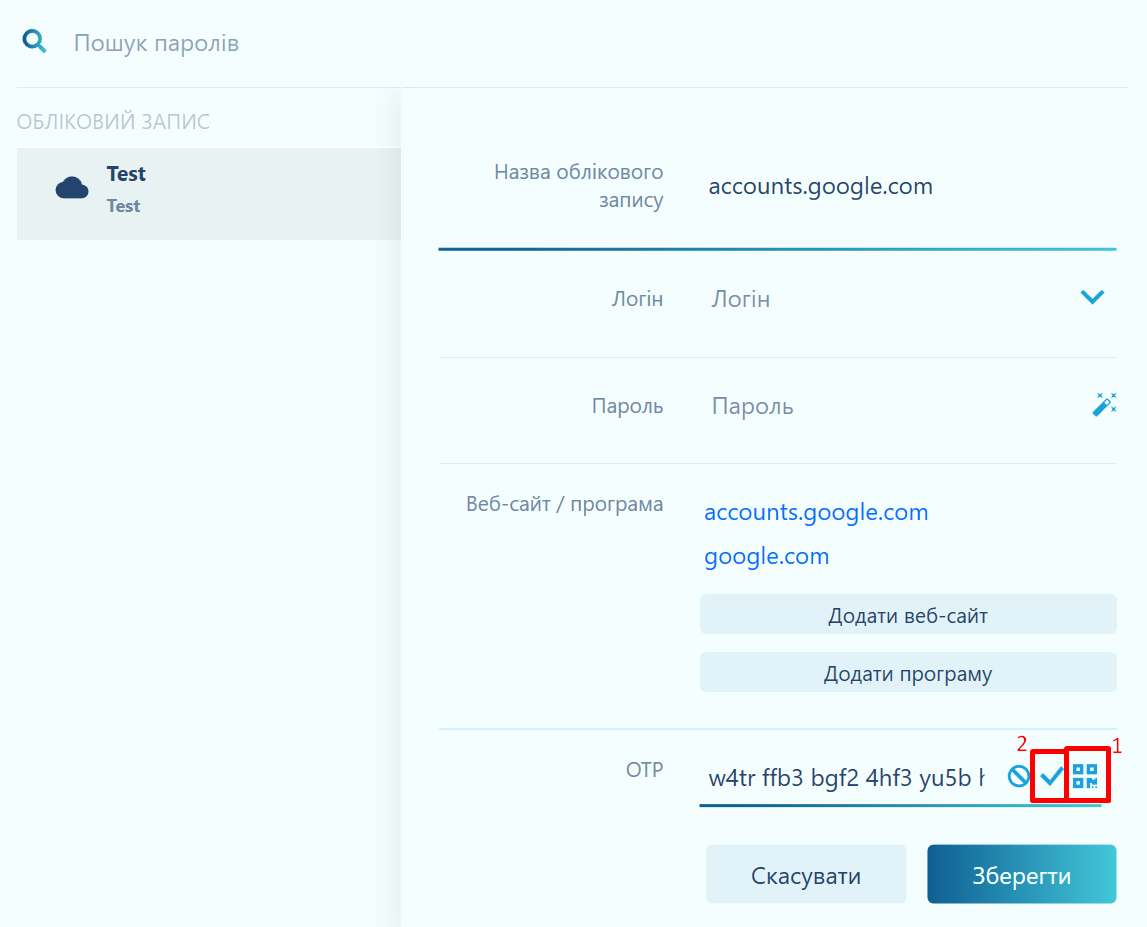This screenshot has height=927, width=1147.
Task: Click the cloud icon beside Test
Action: coord(72,188)
